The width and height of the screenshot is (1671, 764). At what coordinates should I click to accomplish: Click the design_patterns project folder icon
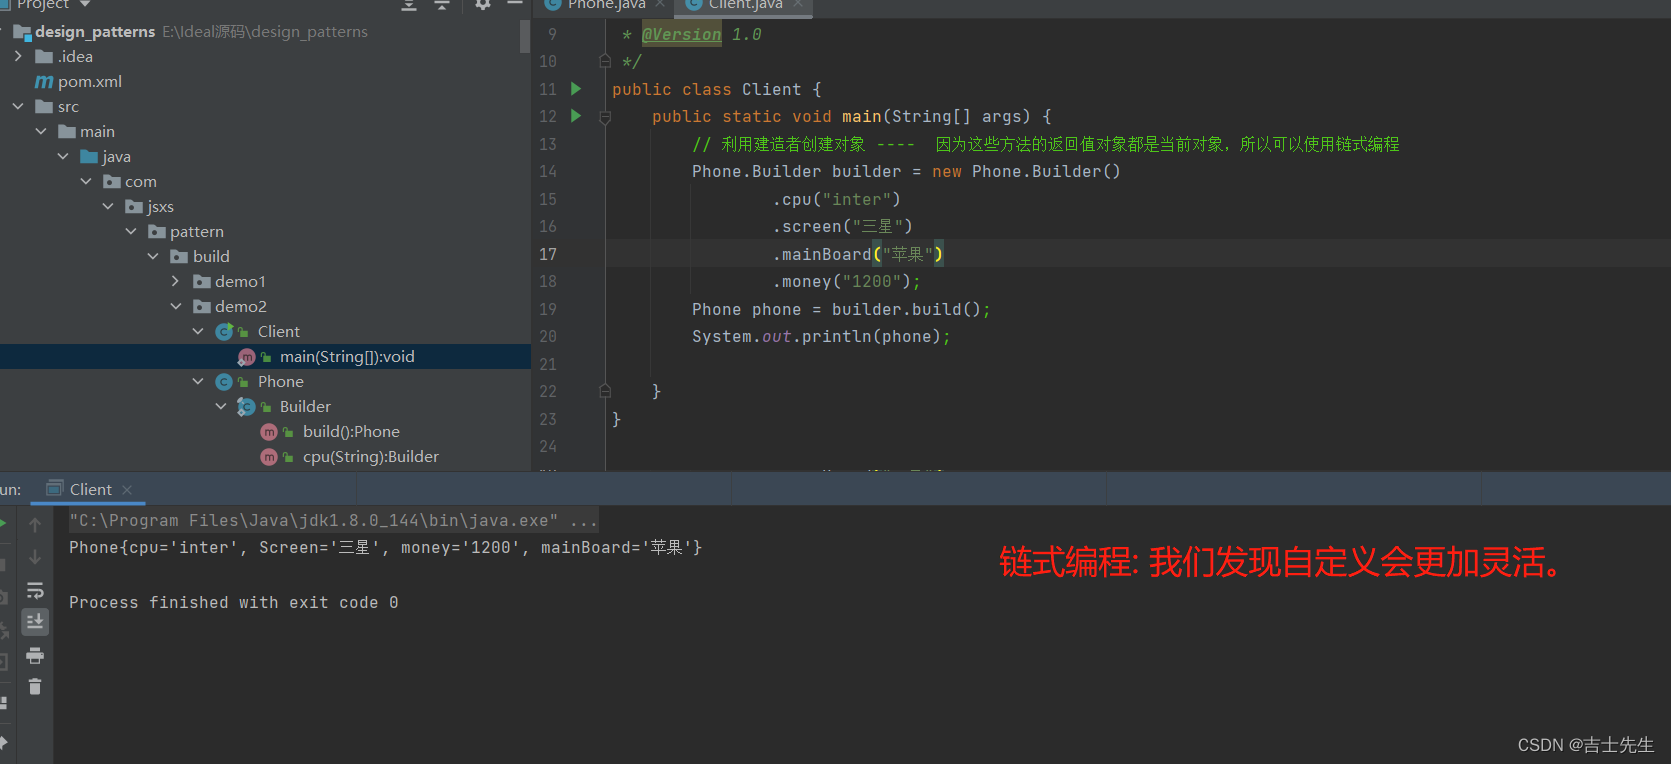[21, 32]
